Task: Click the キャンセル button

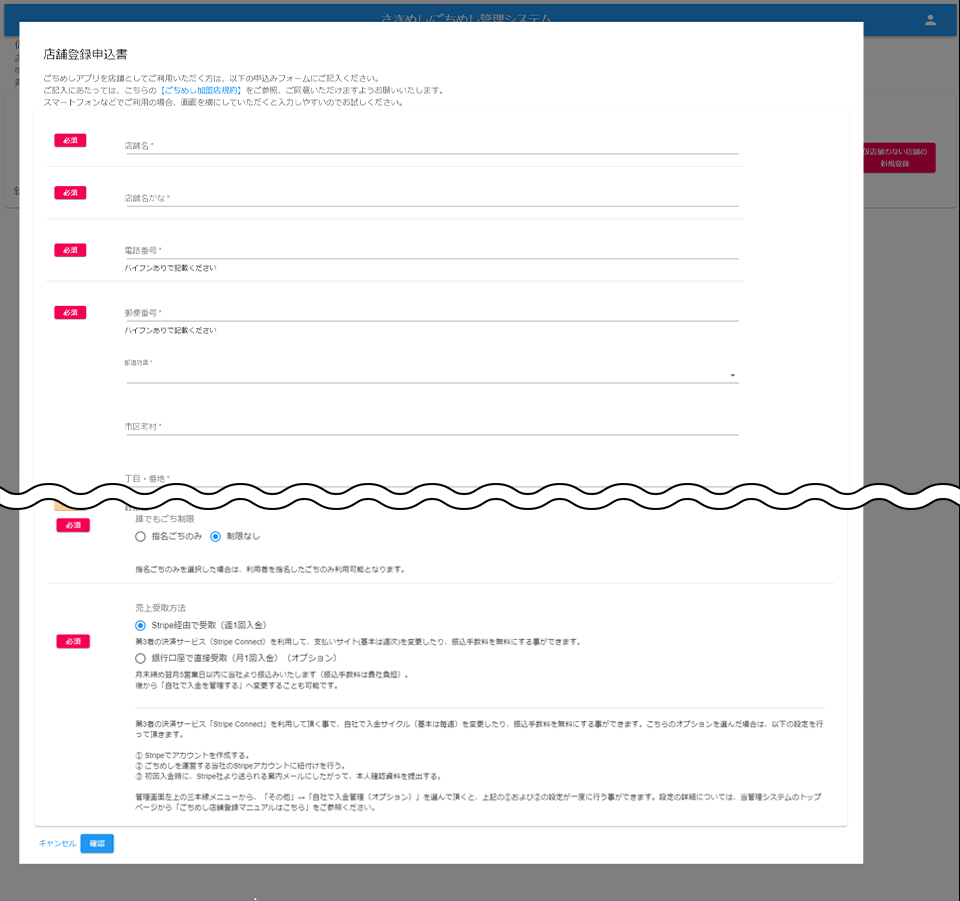Action: coord(57,843)
